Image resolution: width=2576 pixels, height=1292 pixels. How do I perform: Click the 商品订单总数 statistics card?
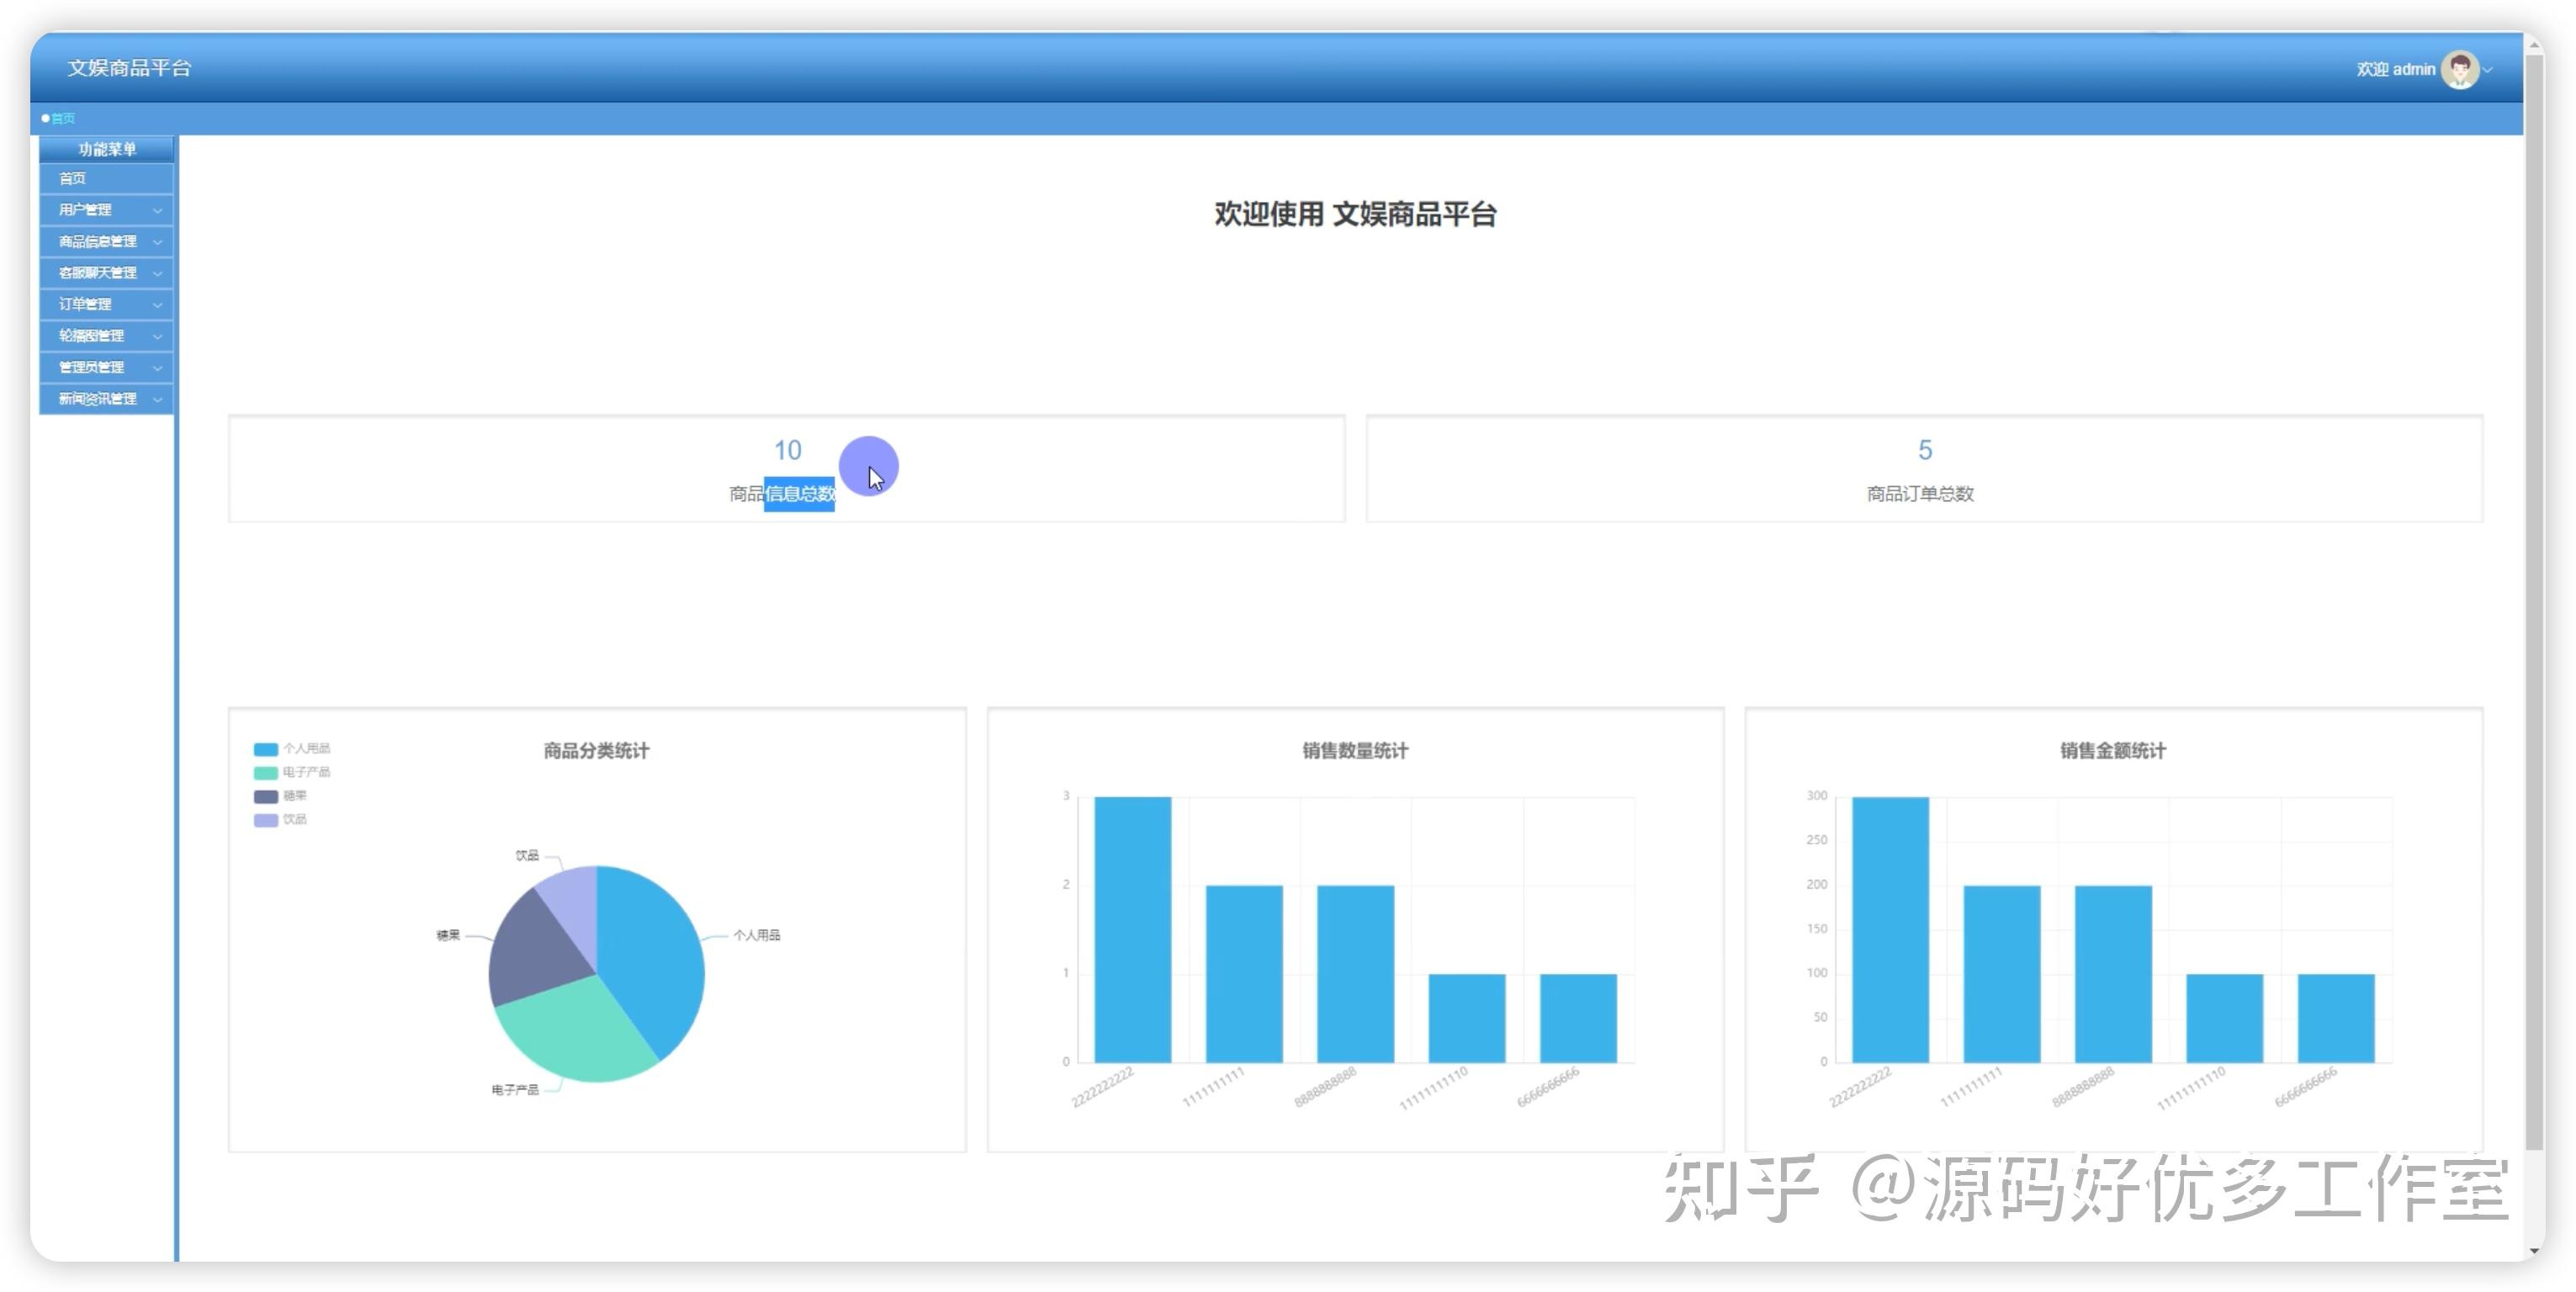[x=1923, y=469]
